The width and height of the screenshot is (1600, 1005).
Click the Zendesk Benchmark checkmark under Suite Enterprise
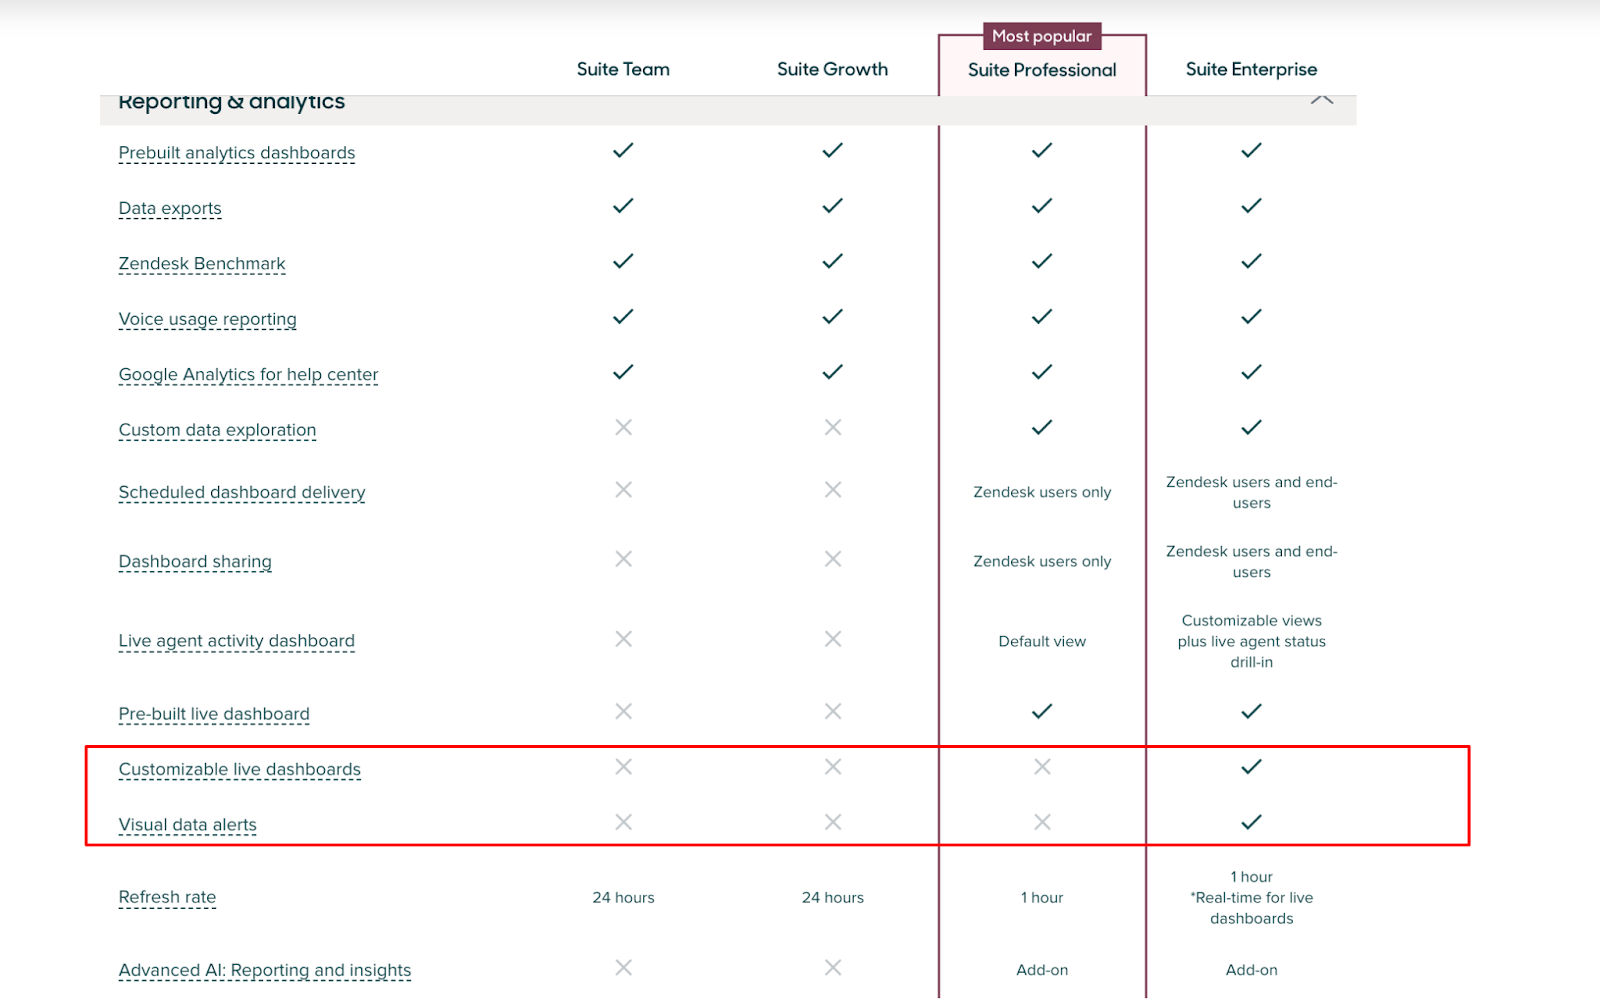click(1251, 261)
